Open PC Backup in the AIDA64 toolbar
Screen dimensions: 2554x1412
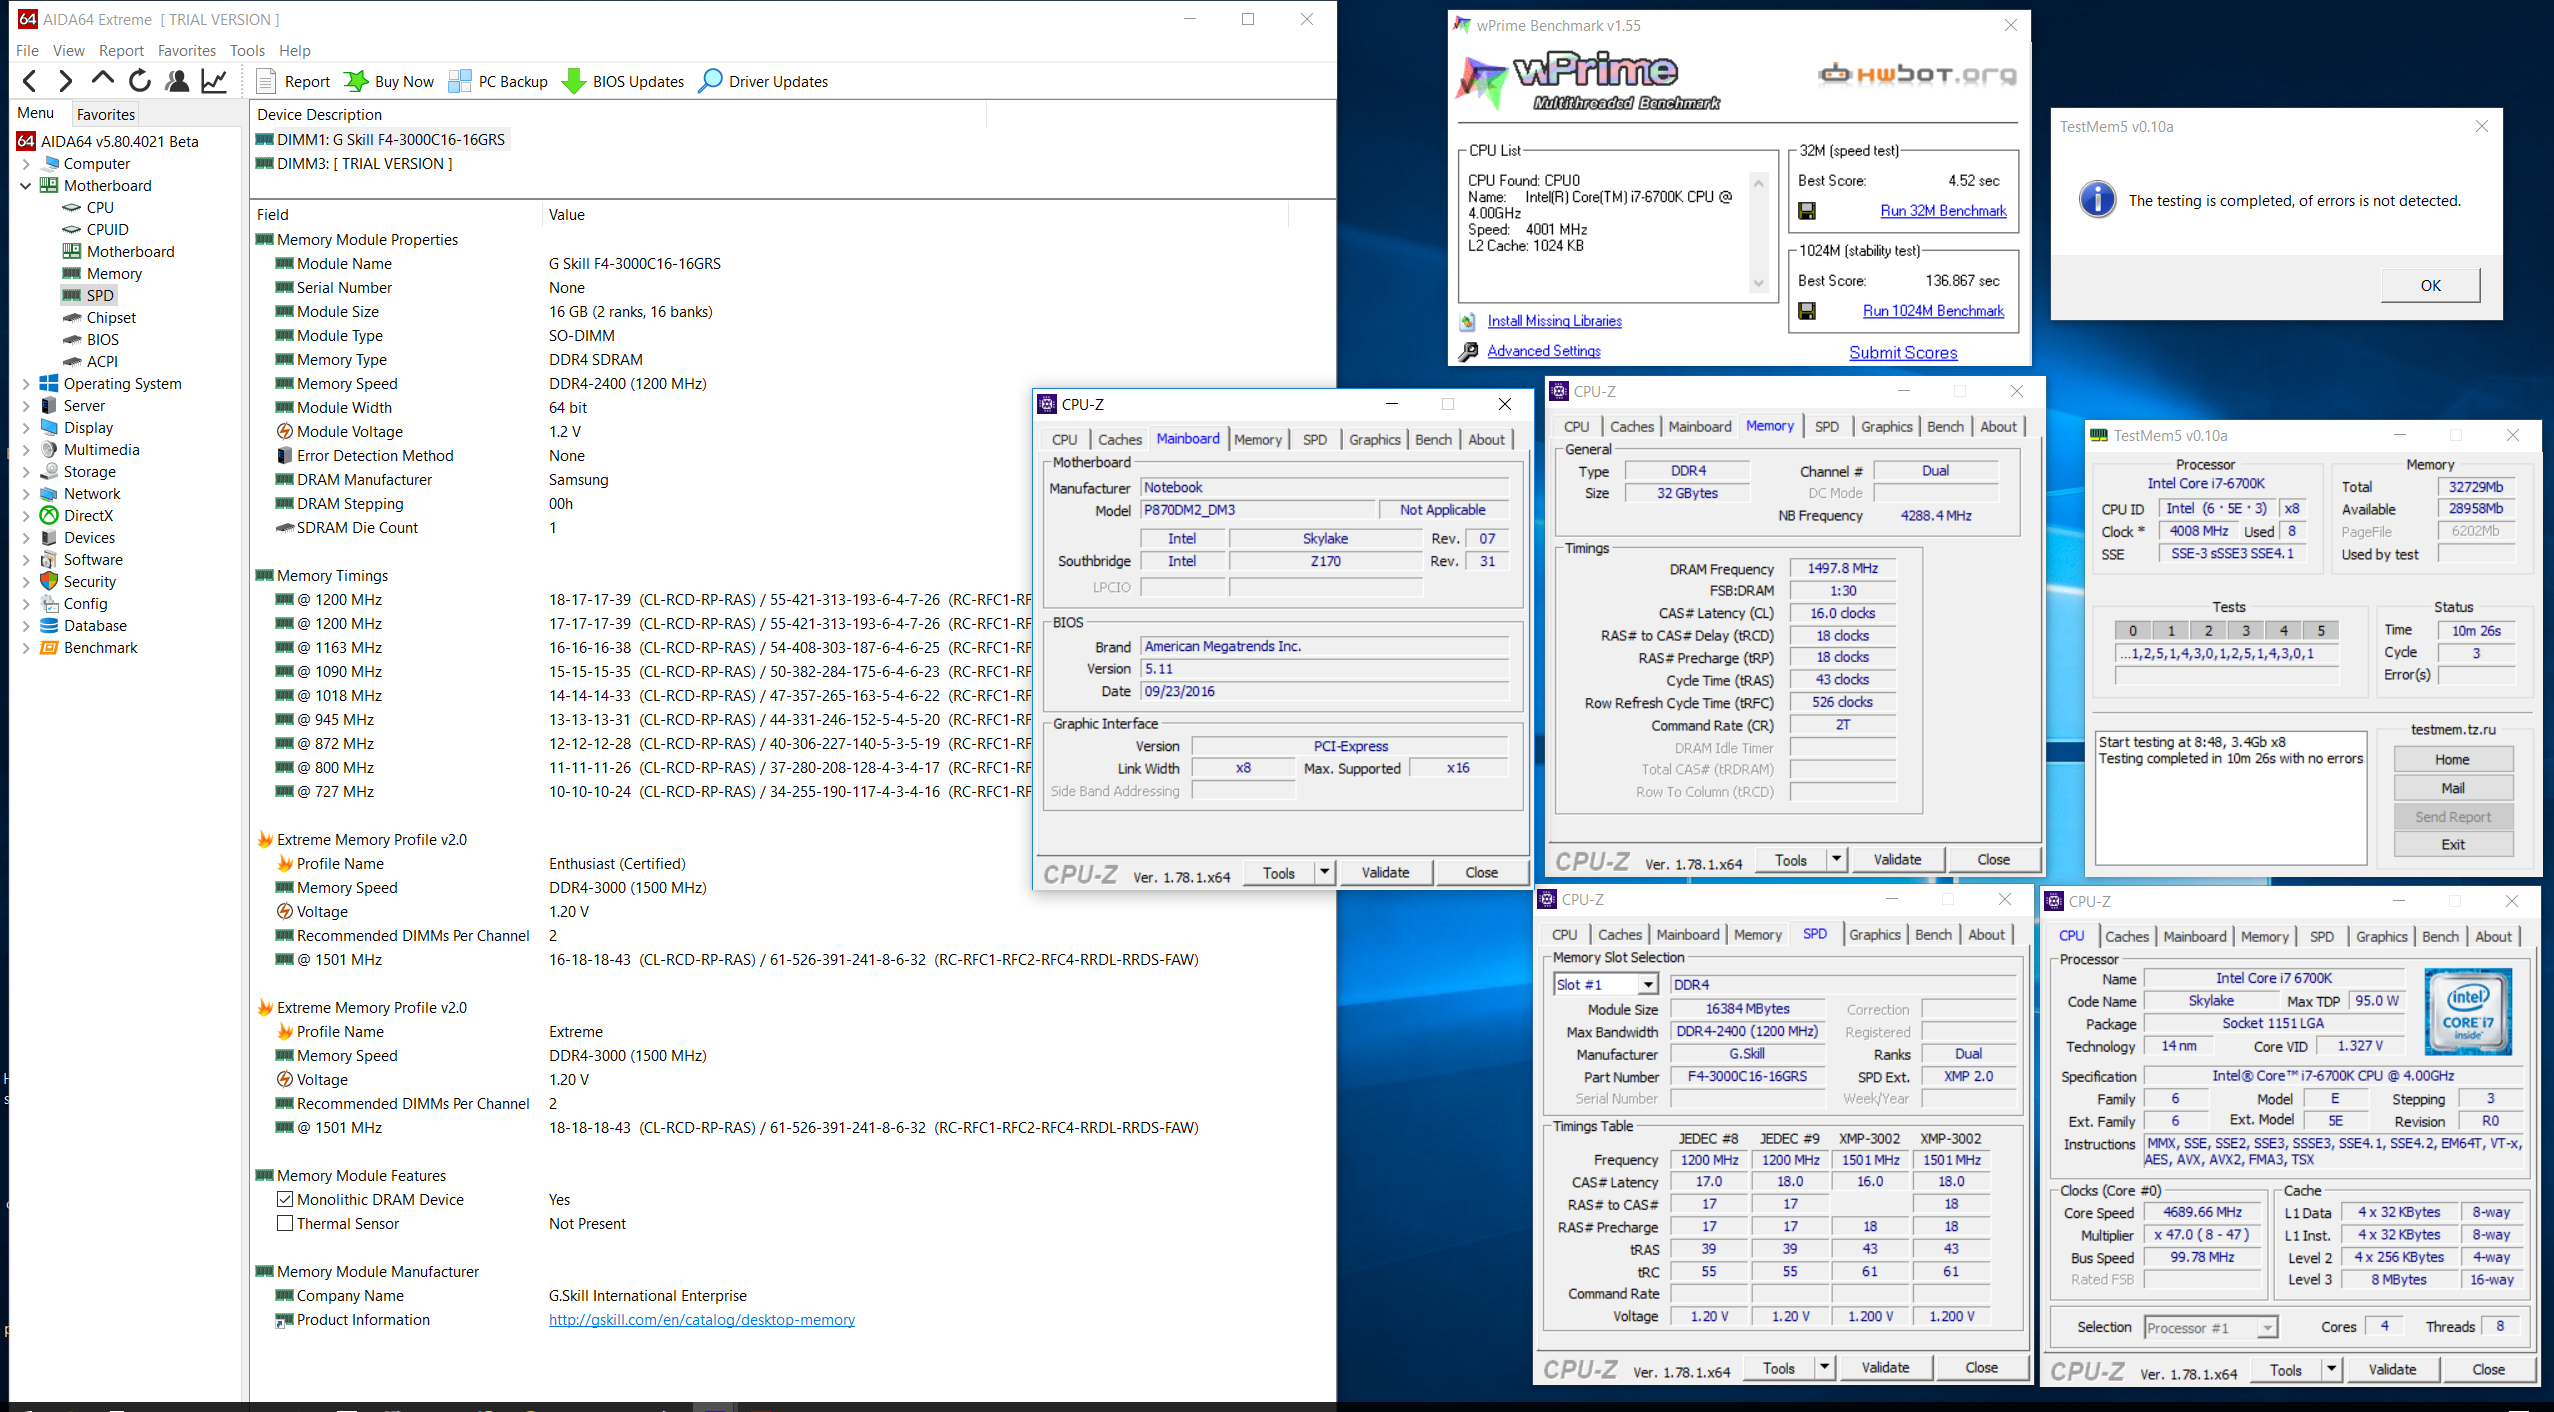click(x=498, y=81)
